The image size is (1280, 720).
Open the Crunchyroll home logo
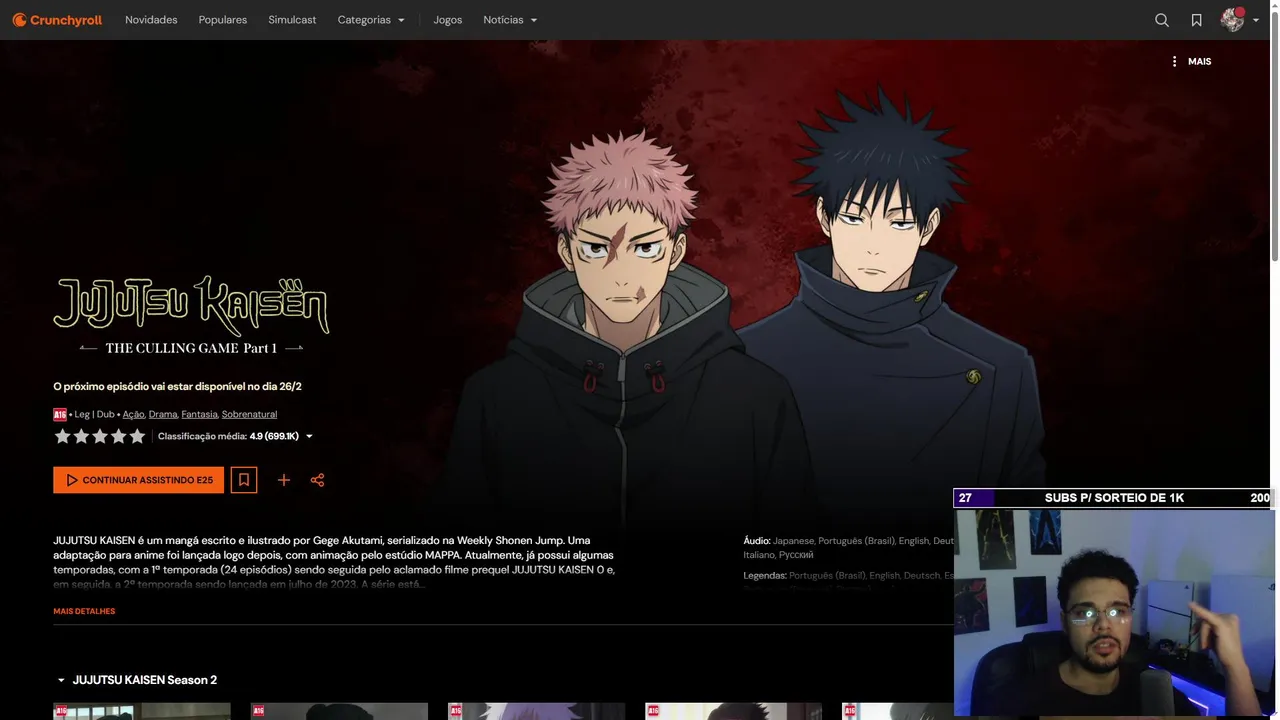(x=57, y=20)
